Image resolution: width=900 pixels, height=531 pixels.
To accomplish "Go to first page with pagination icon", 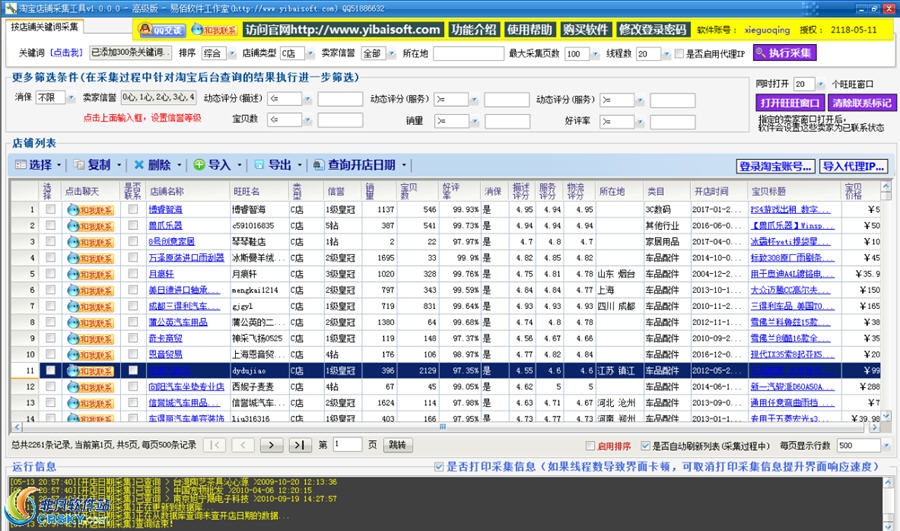I will point(215,445).
